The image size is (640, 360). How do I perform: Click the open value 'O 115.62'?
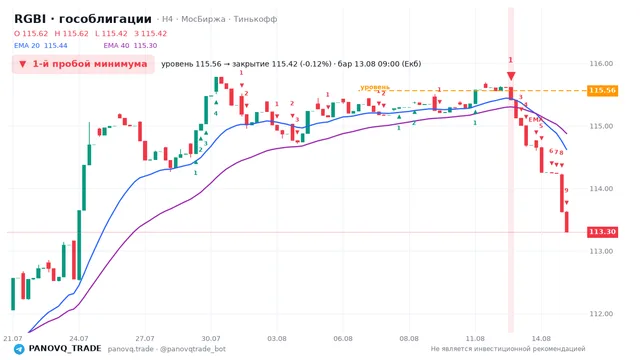pyautogui.click(x=31, y=33)
